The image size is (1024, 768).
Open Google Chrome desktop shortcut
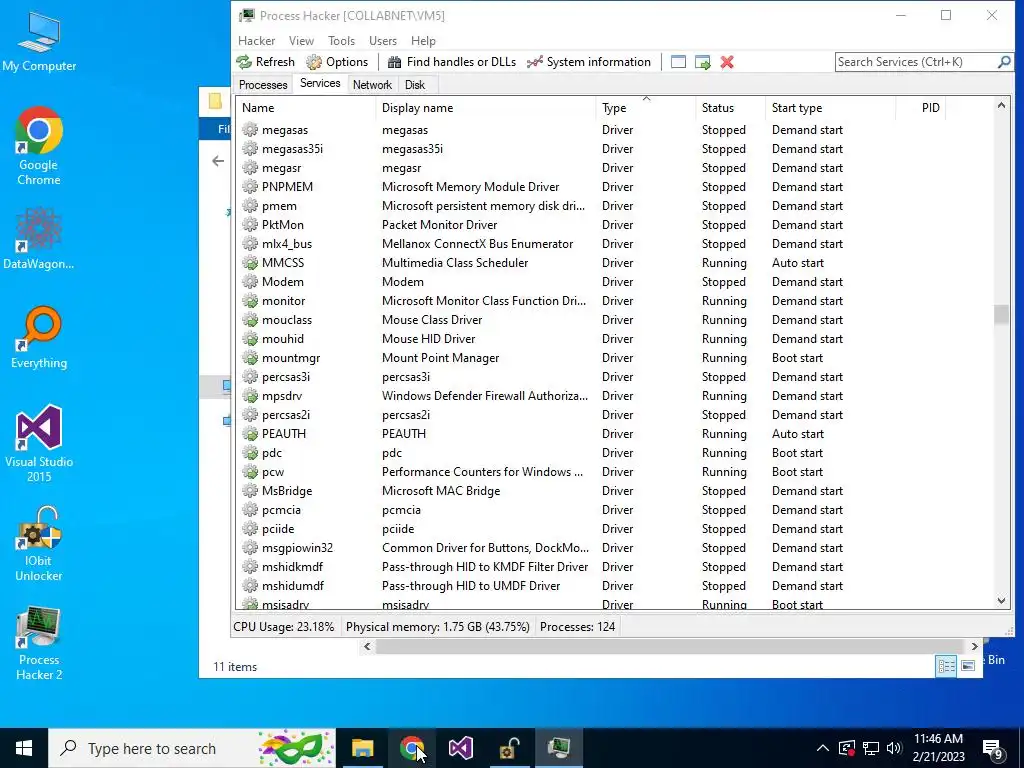[x=39, y=146]
